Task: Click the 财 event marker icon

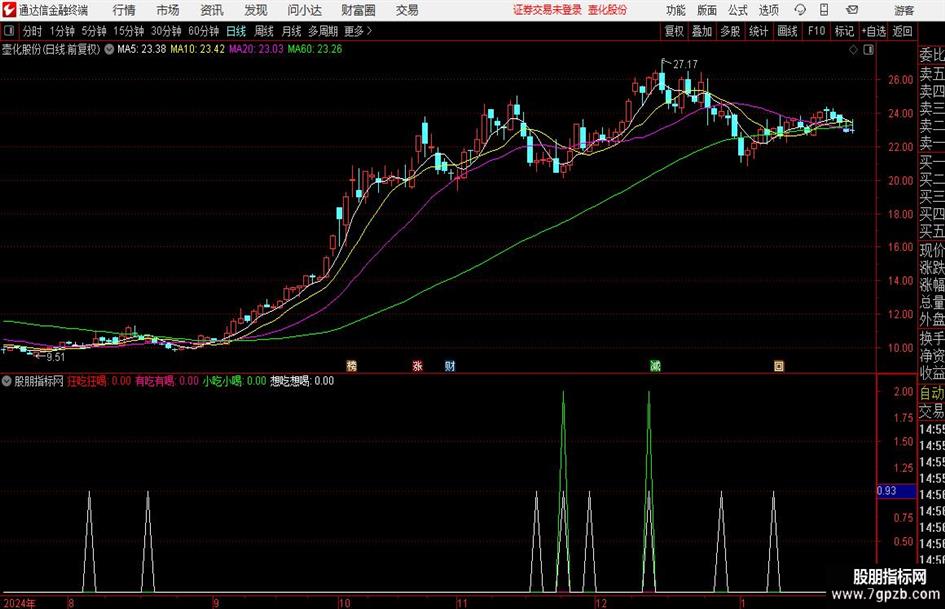Action: tap(450, 366)
